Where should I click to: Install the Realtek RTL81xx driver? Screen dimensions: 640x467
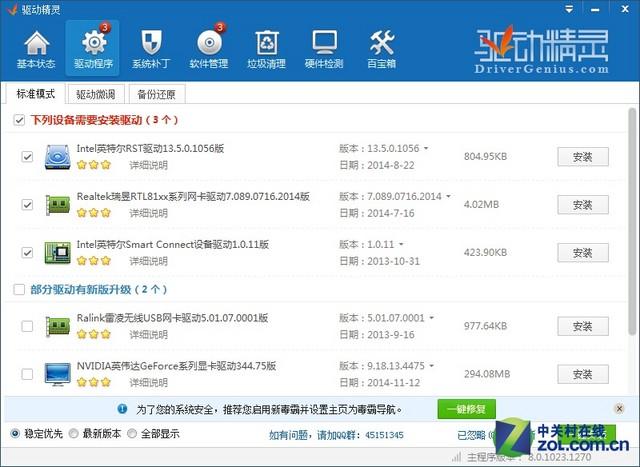[x=583, y=205]
